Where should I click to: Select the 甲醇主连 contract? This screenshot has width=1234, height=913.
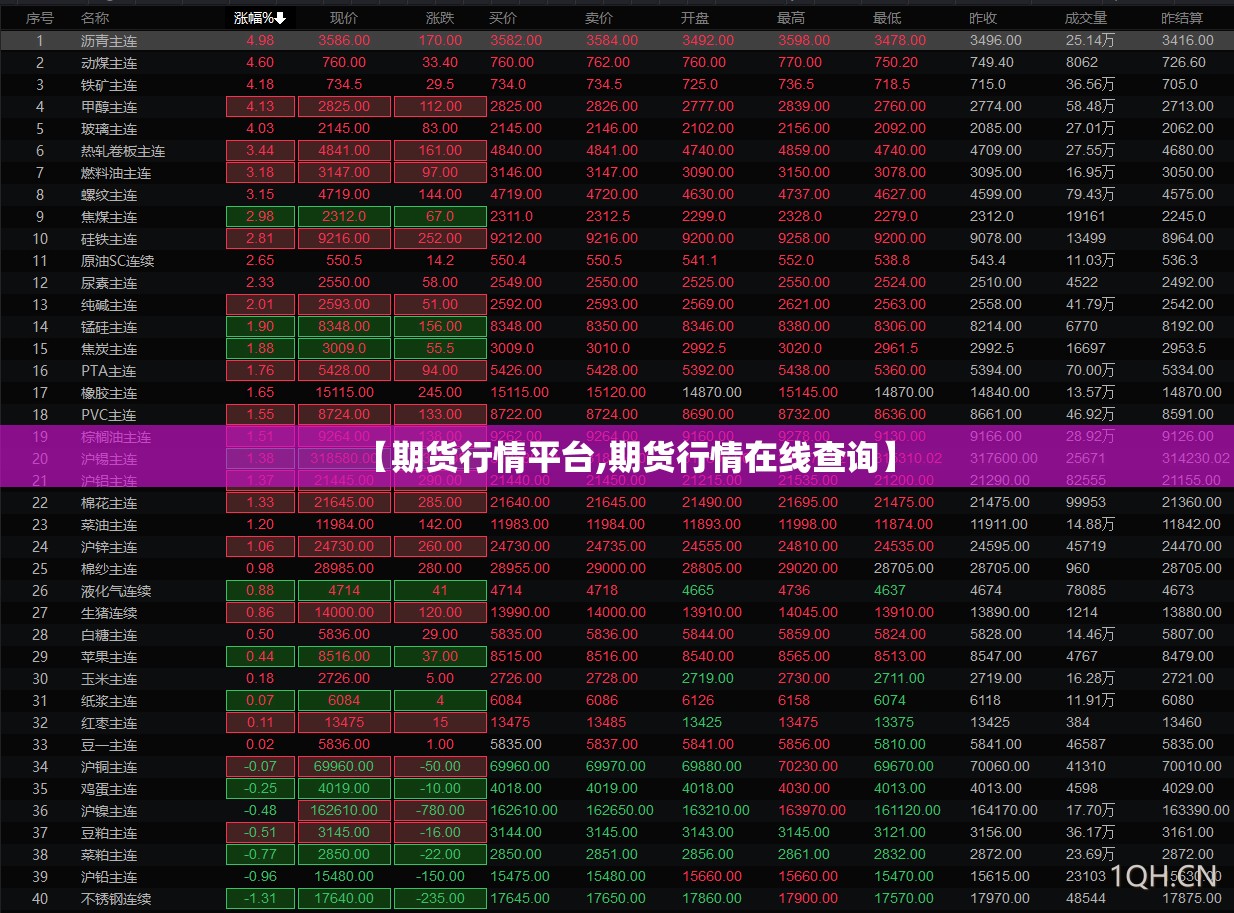[x=109, y=107]
